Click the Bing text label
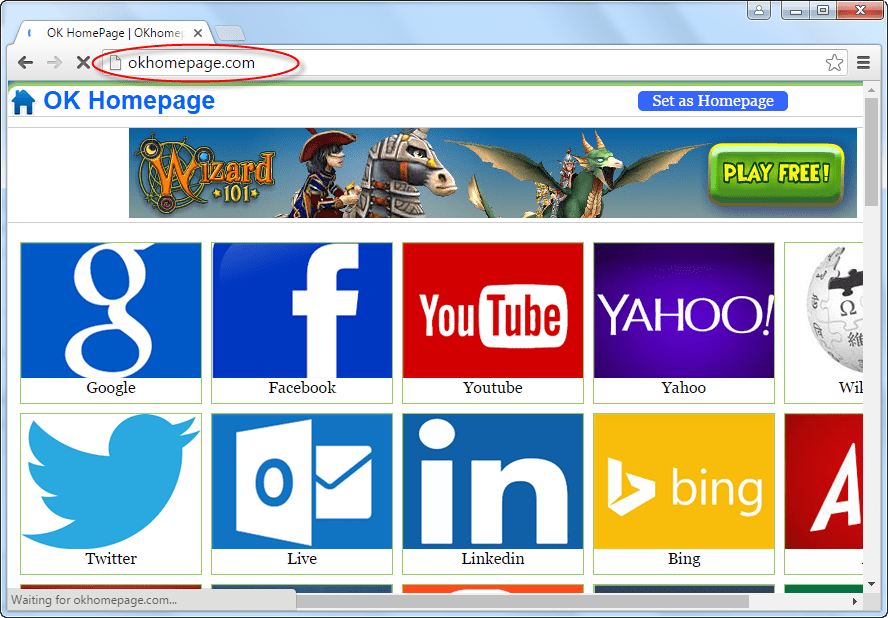888x618 pixels. [684, 559]
